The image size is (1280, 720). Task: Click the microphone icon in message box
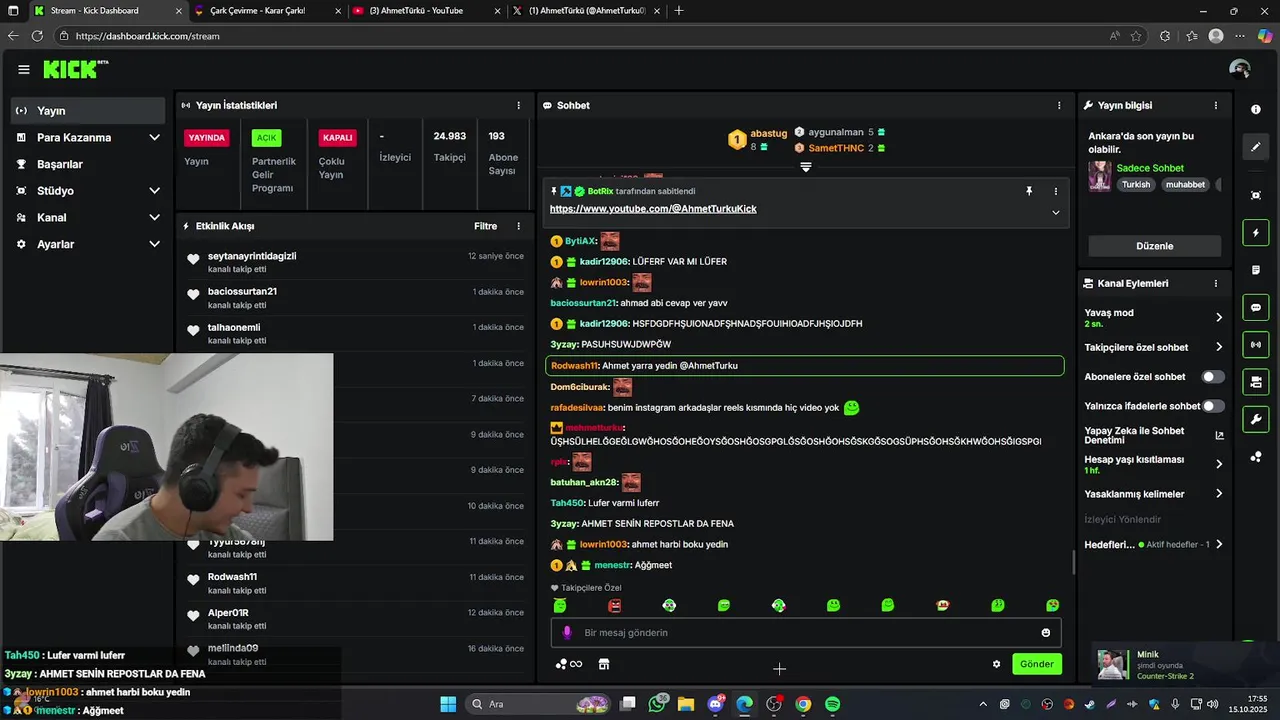pyautogui.click(x=567, y=633)
